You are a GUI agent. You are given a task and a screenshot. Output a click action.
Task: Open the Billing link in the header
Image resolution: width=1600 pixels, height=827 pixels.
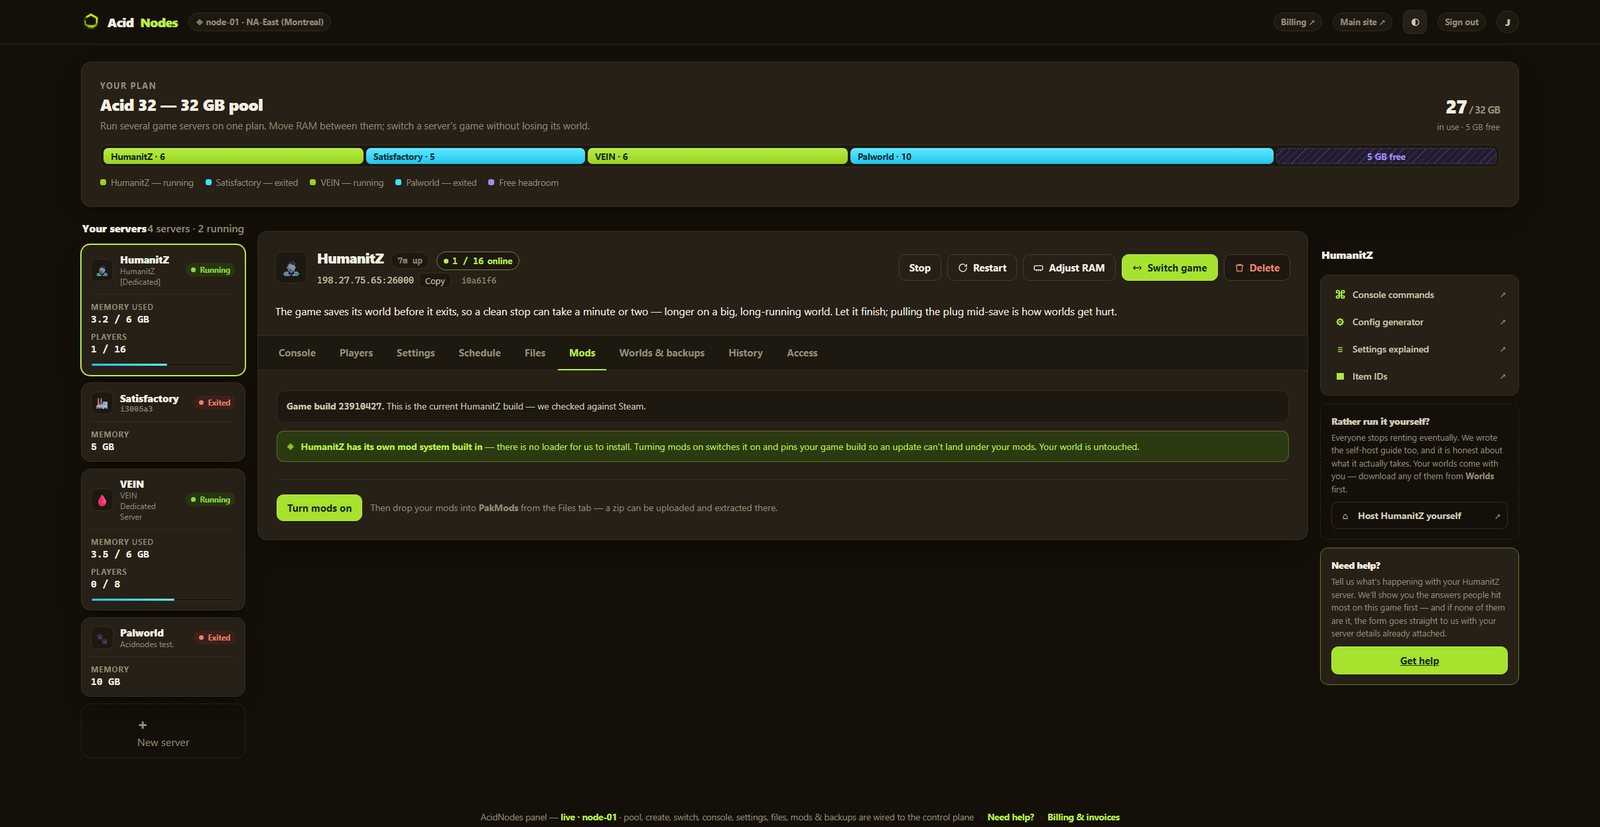tap(1298, 22)
